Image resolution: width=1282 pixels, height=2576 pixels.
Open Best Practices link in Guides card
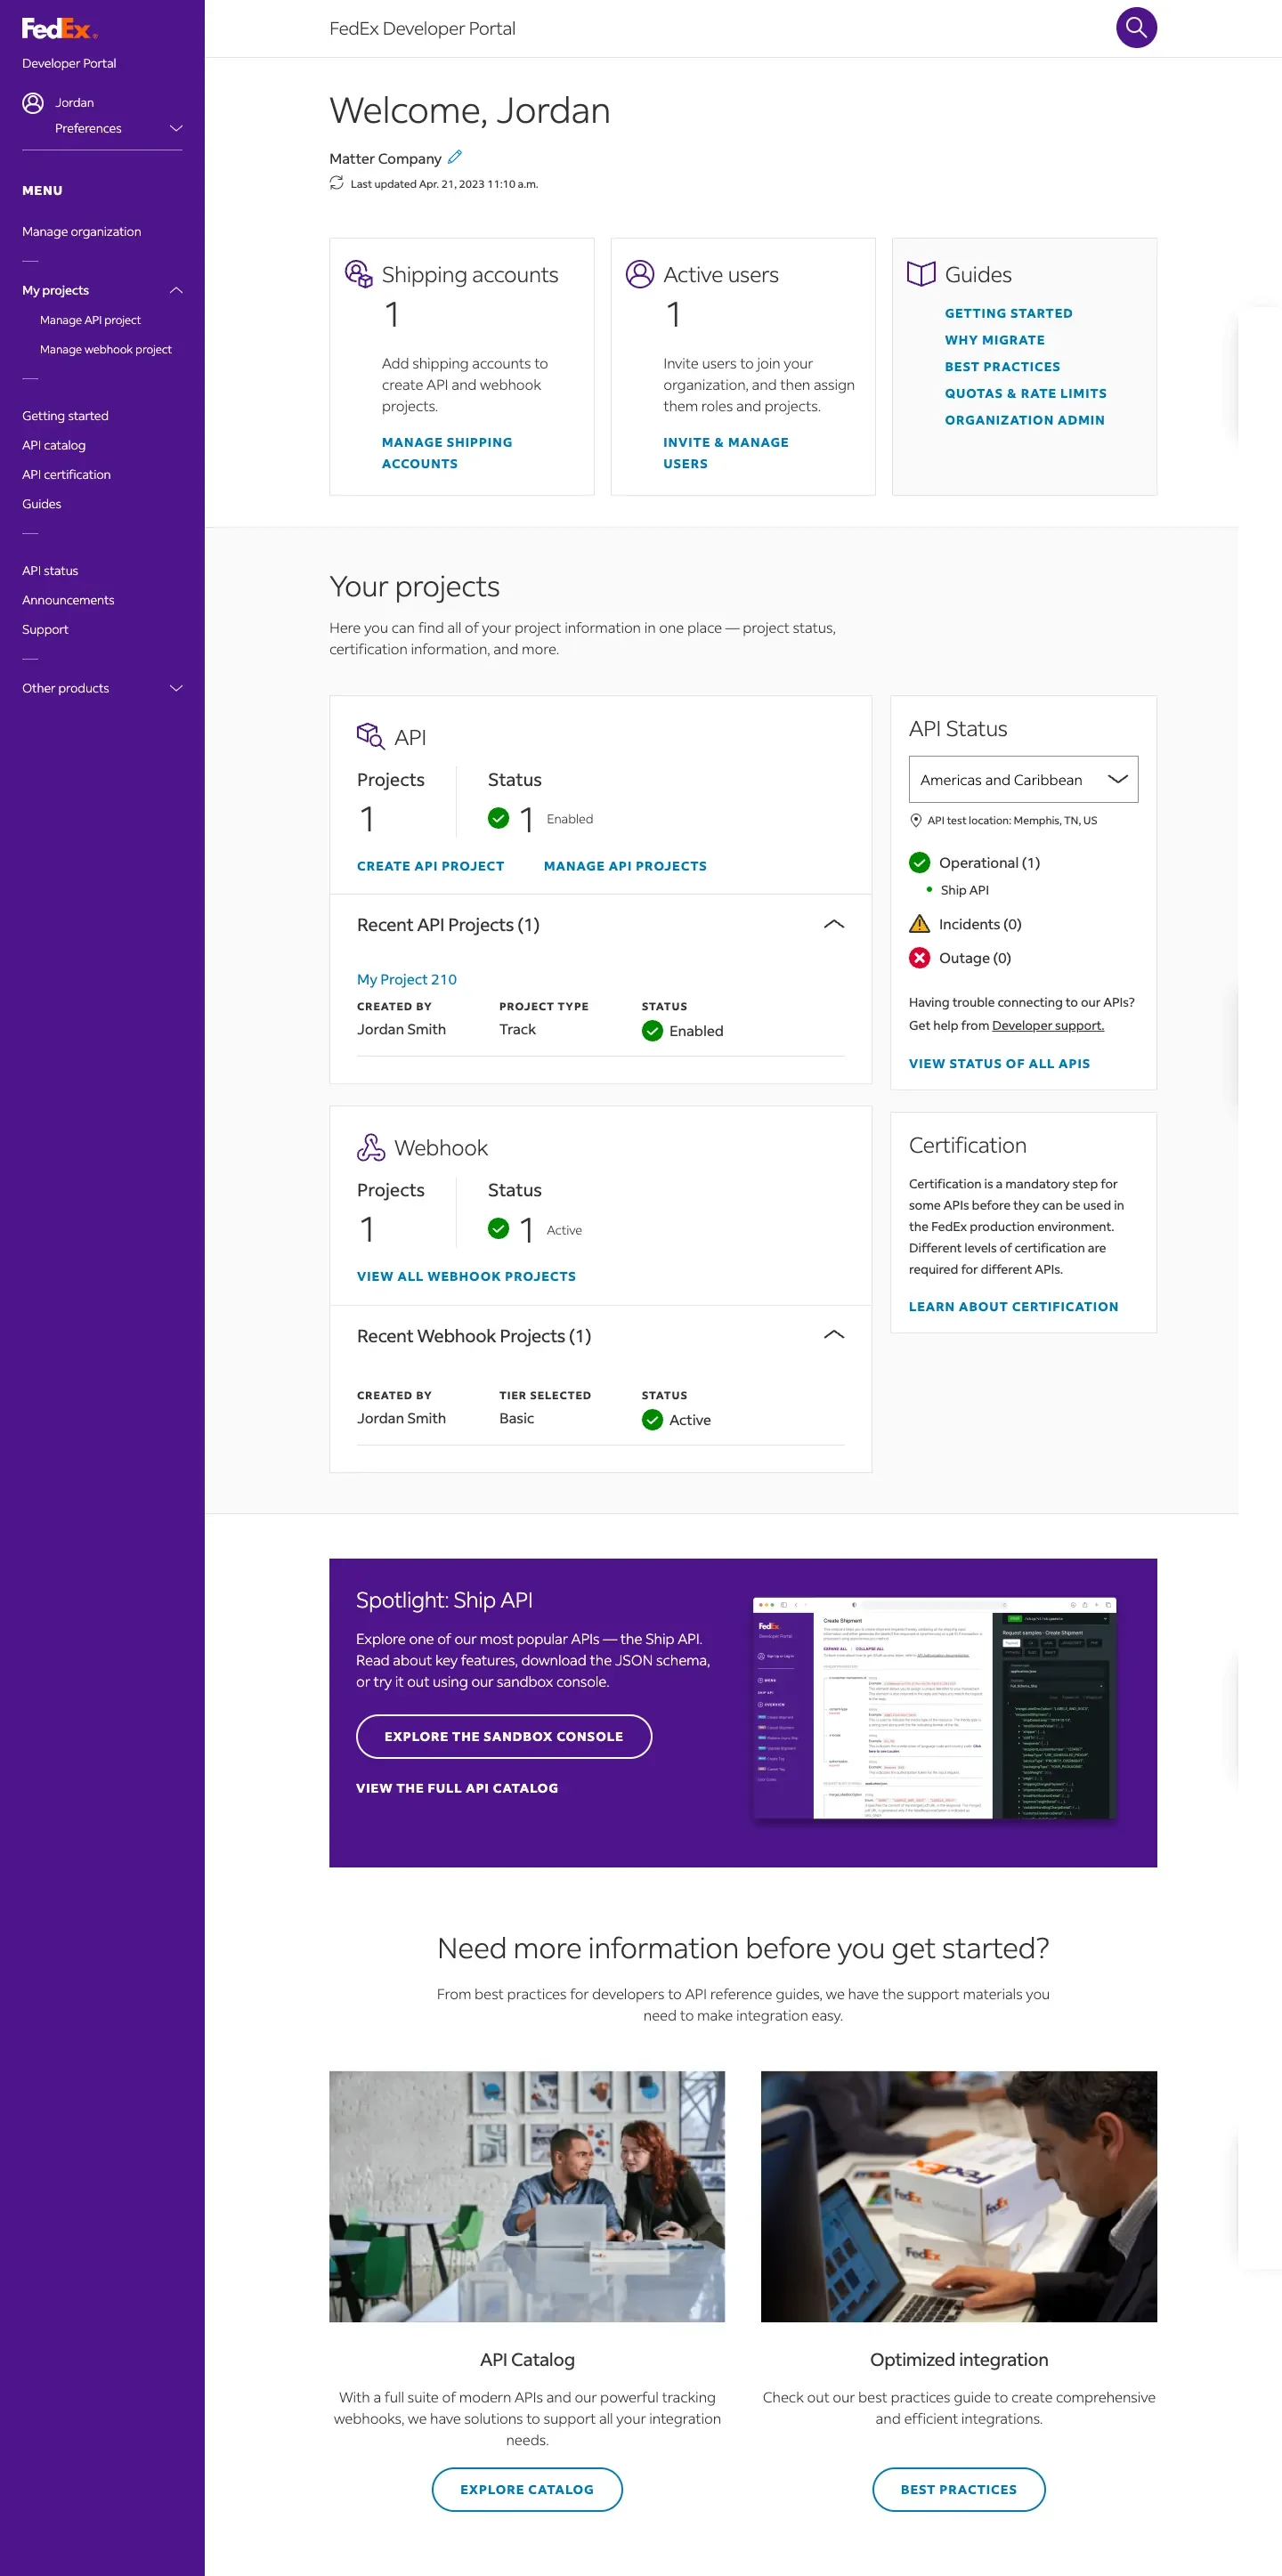point(1002,366)
